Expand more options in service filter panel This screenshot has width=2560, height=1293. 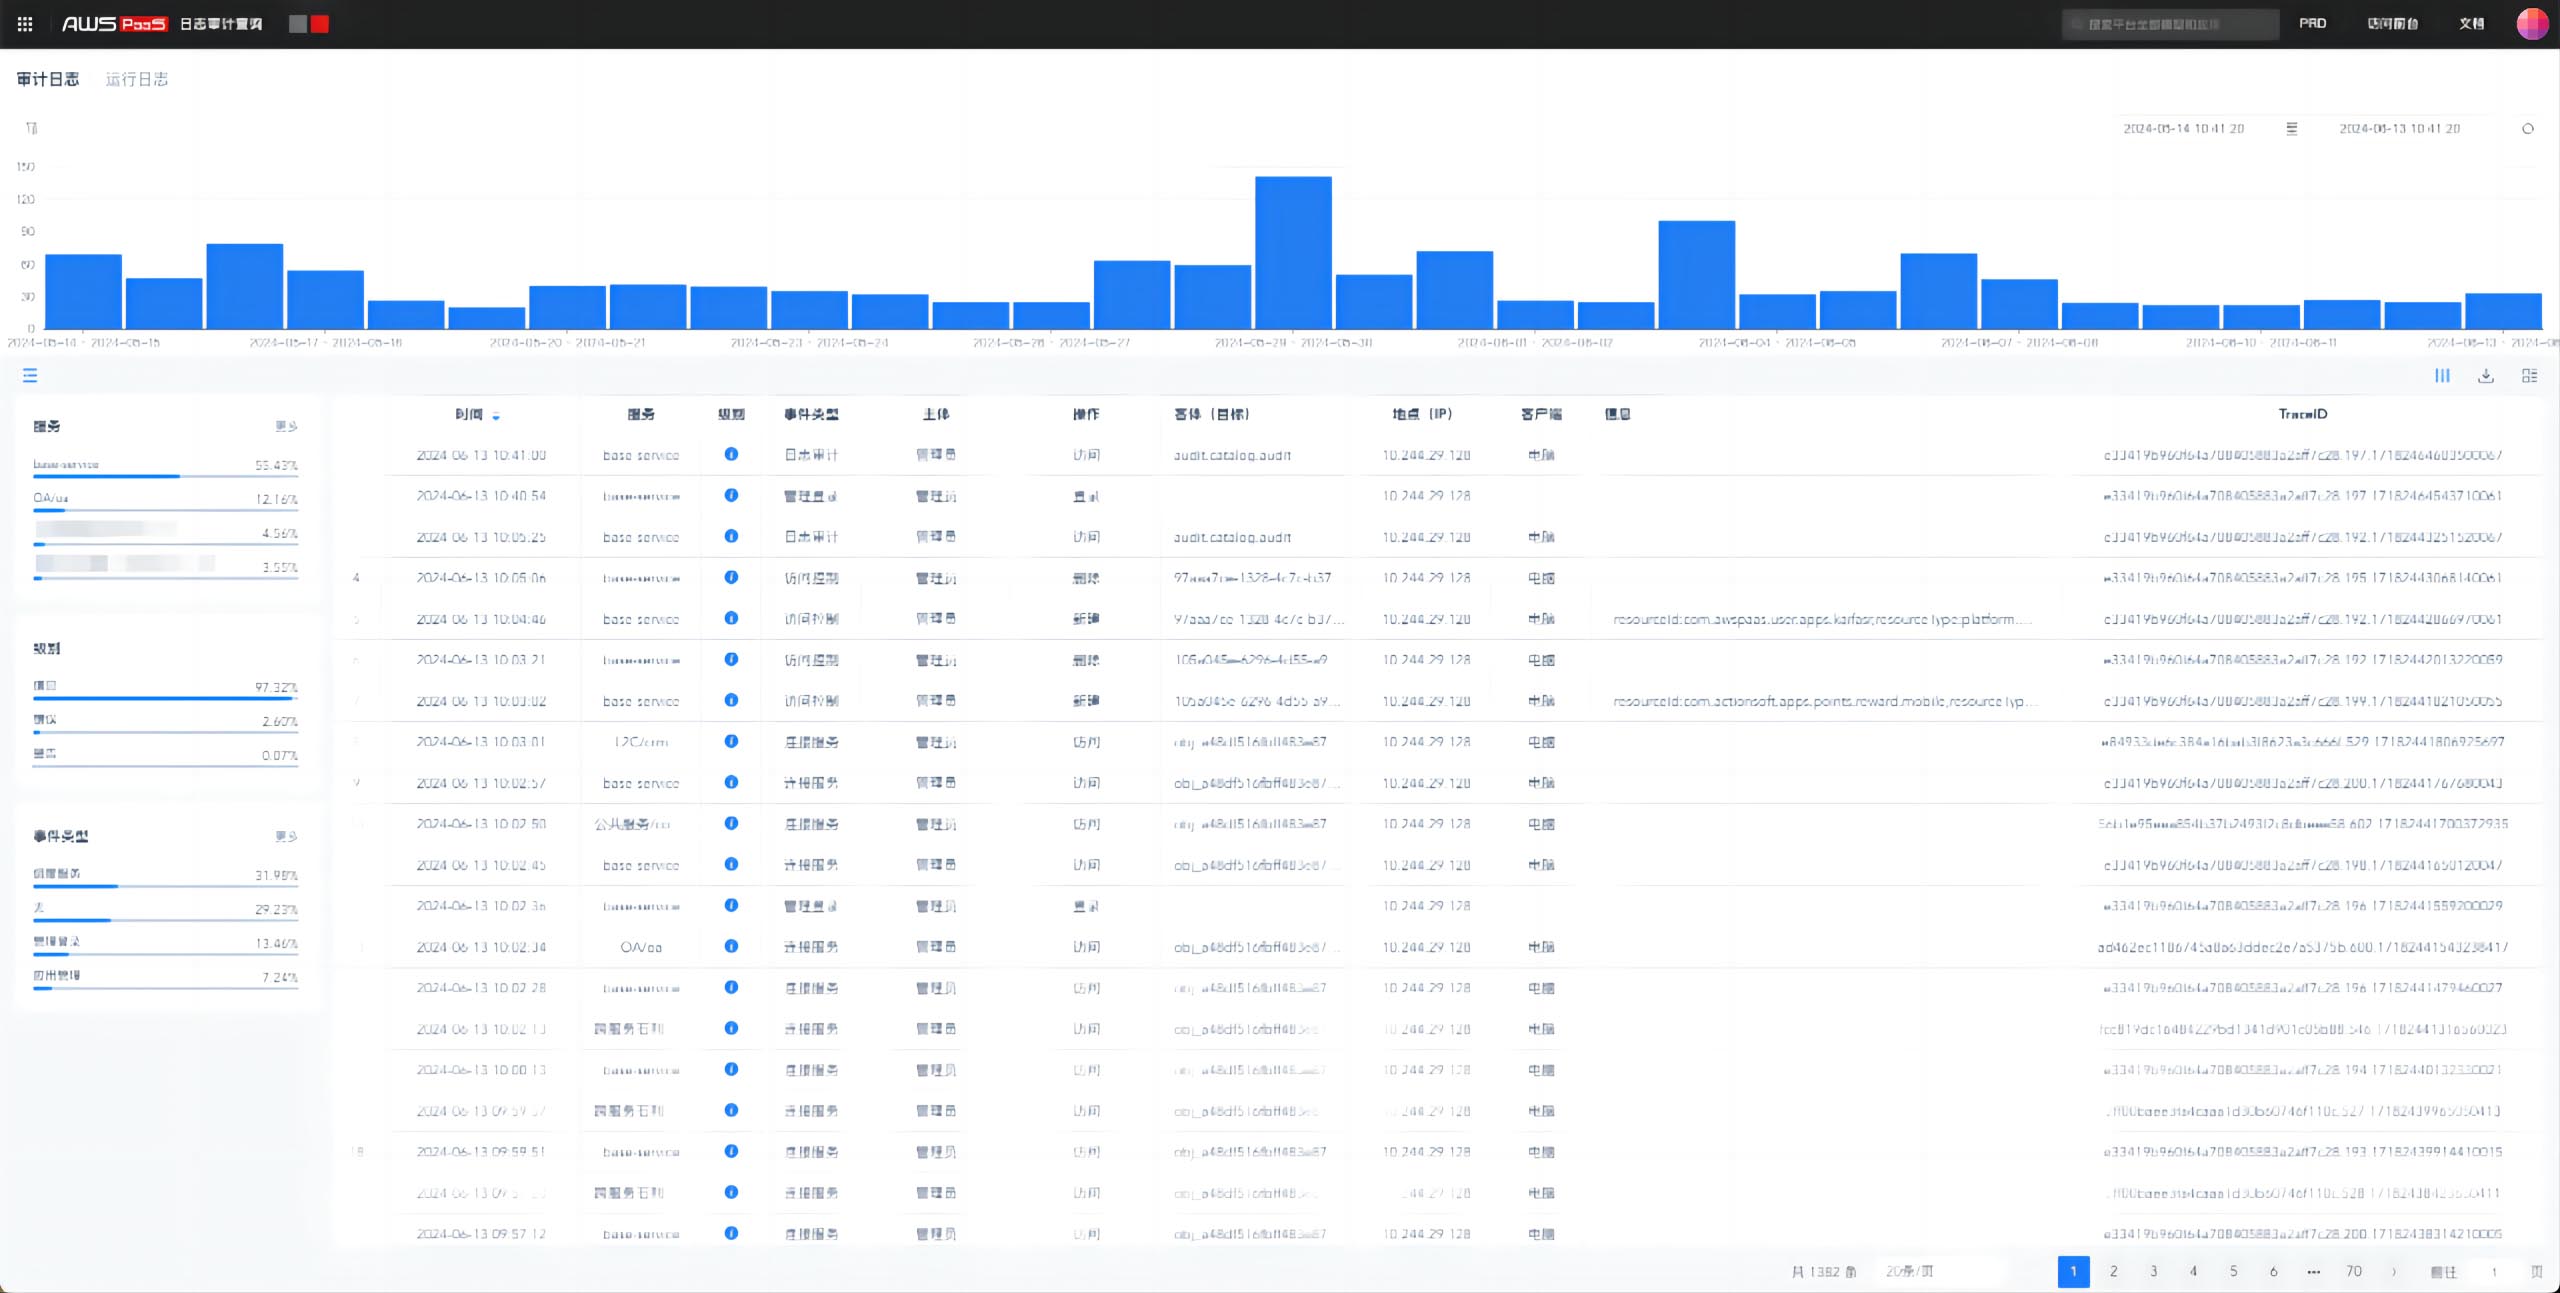[286, 427]
